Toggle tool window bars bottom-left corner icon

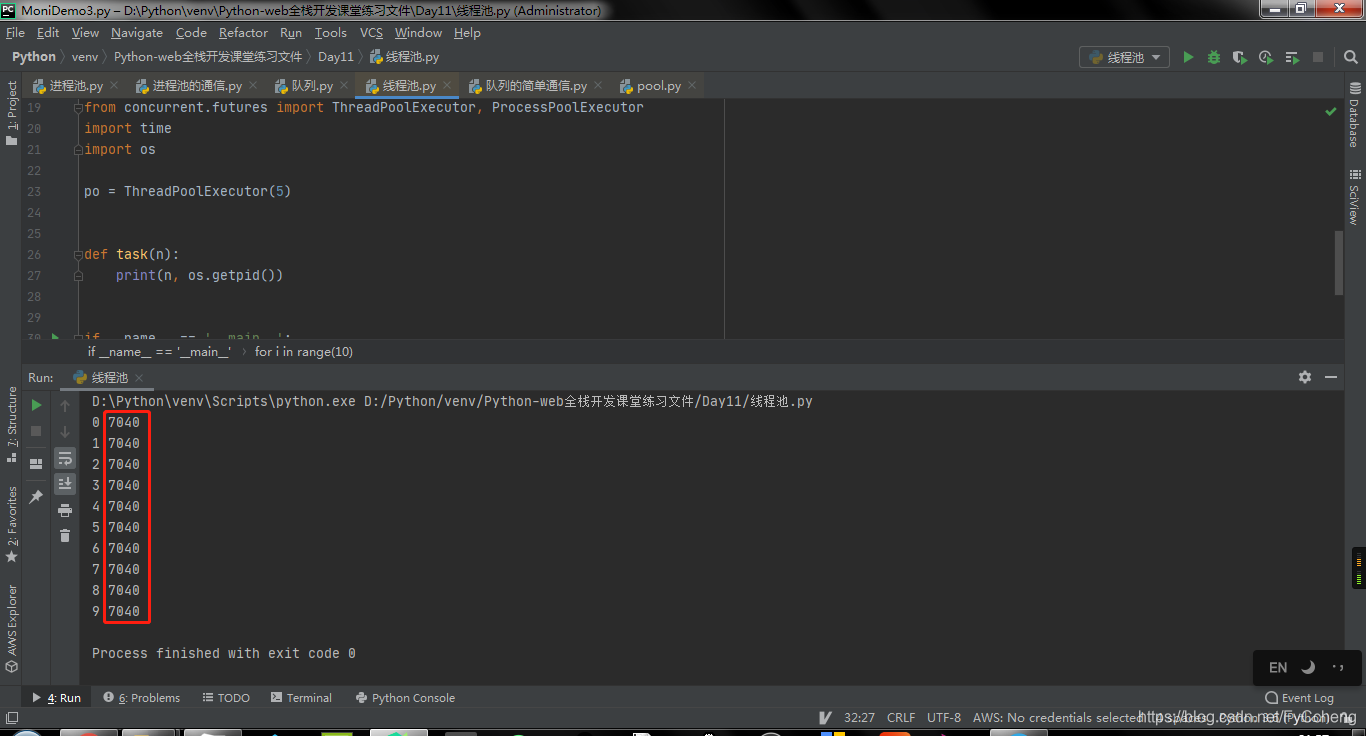12,717
